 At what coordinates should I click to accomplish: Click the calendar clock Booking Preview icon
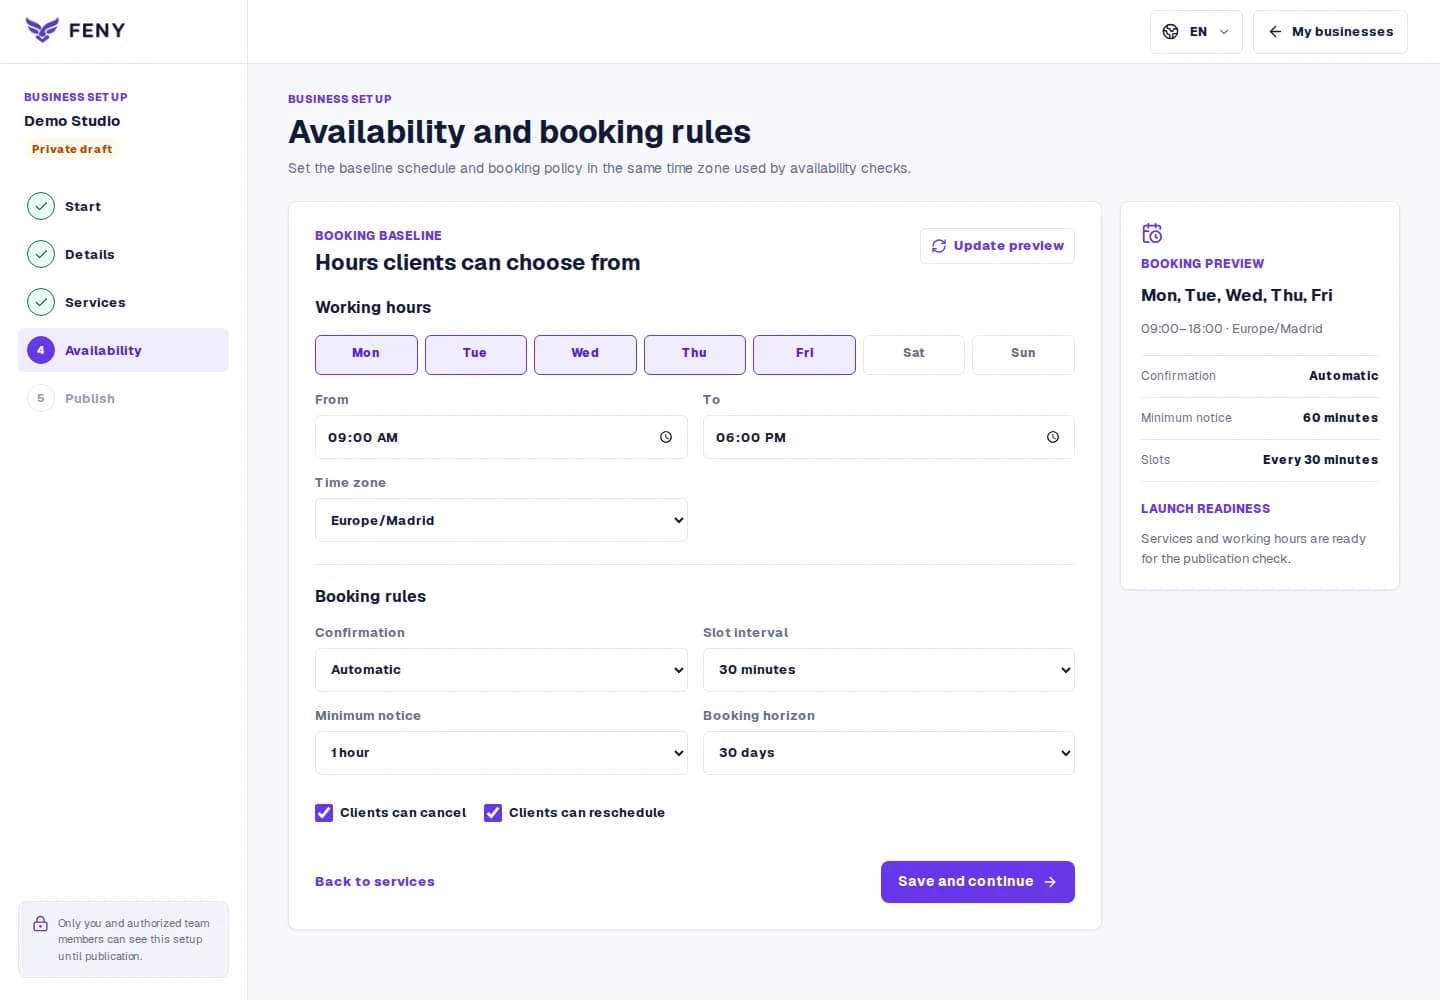point(1152,233)
